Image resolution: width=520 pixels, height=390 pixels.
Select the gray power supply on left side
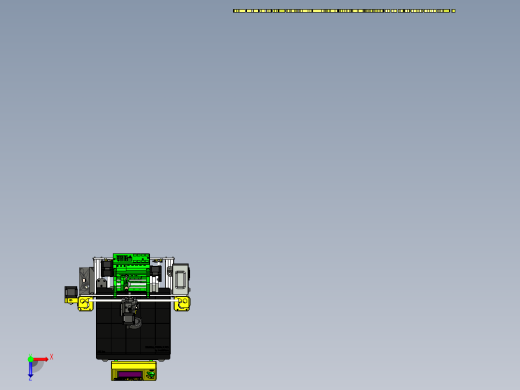click(x=86, y=281)
